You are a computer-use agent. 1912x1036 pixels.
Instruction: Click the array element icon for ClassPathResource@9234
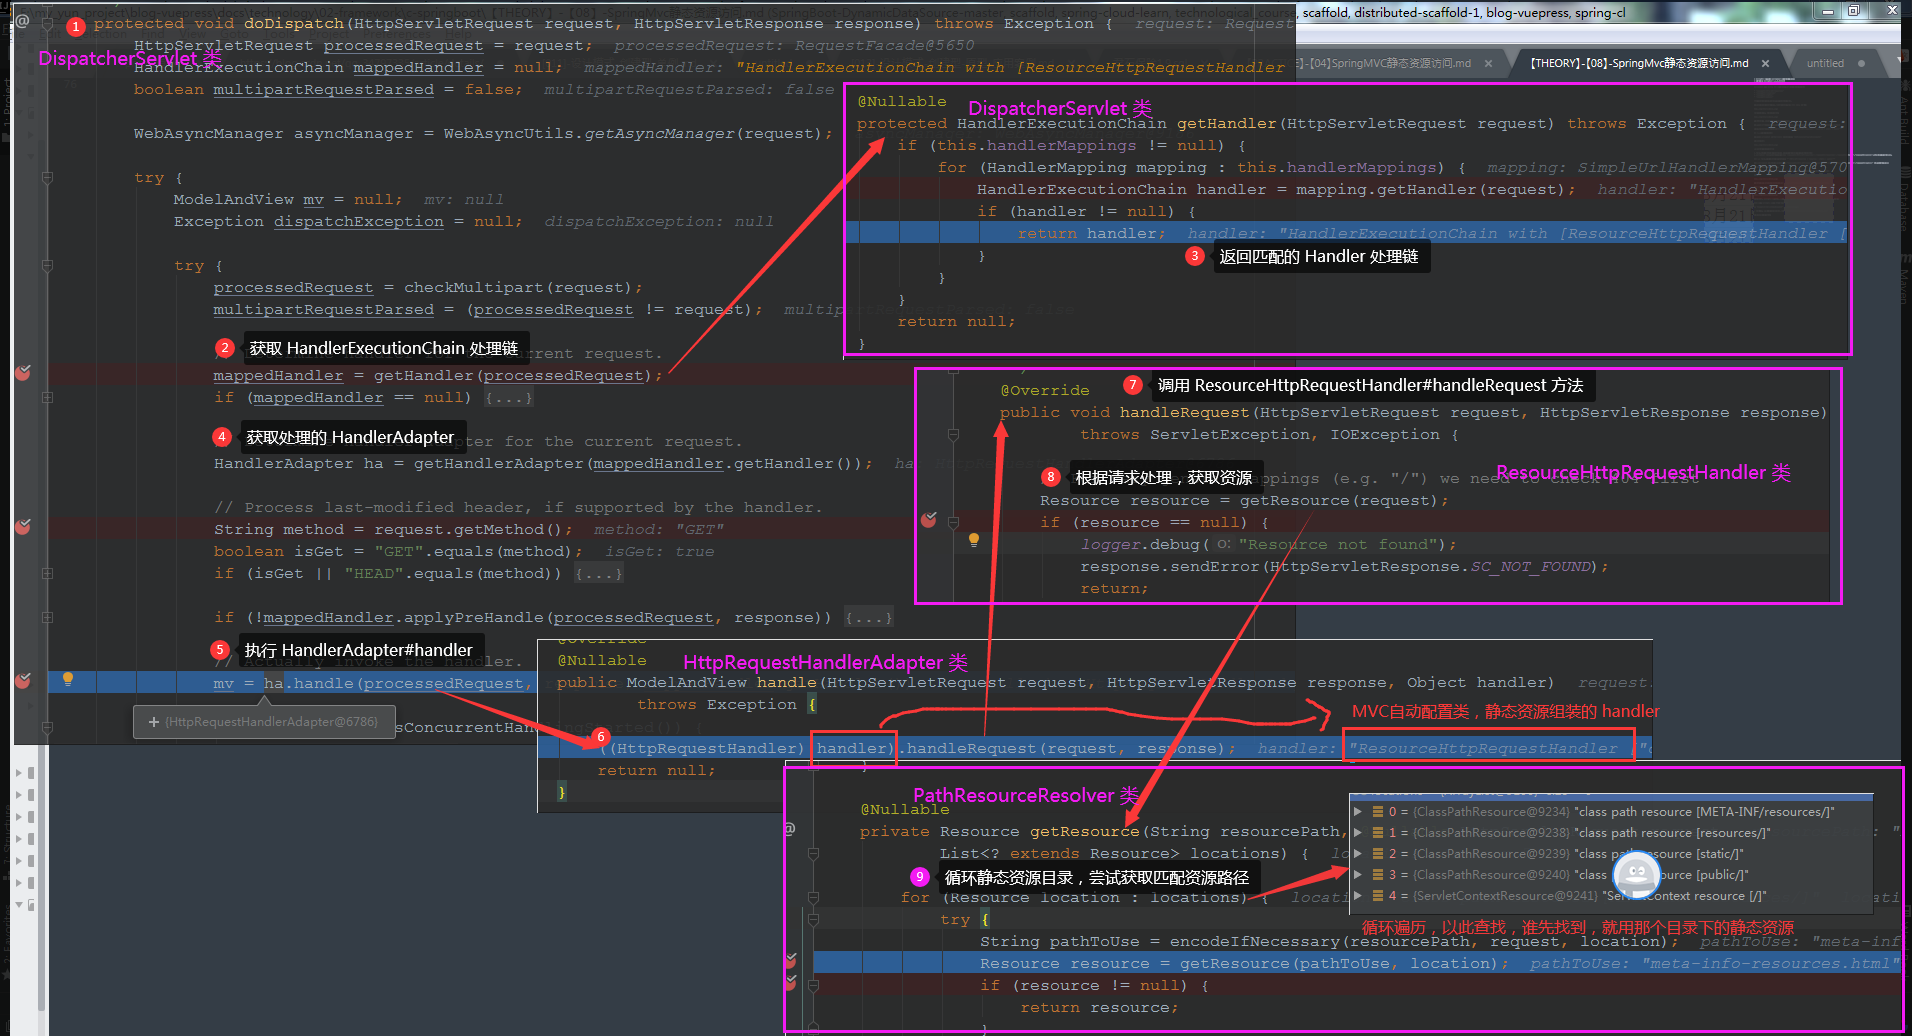(x=1378, y=812)
